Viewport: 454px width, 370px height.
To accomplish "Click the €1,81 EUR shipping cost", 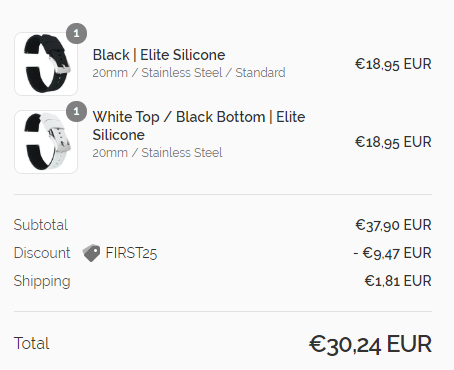I will [398, 281].
